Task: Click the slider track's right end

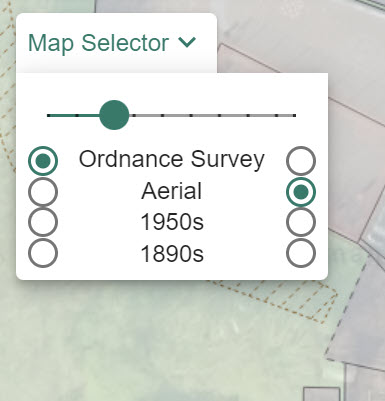Action: [x=294, y=115]
